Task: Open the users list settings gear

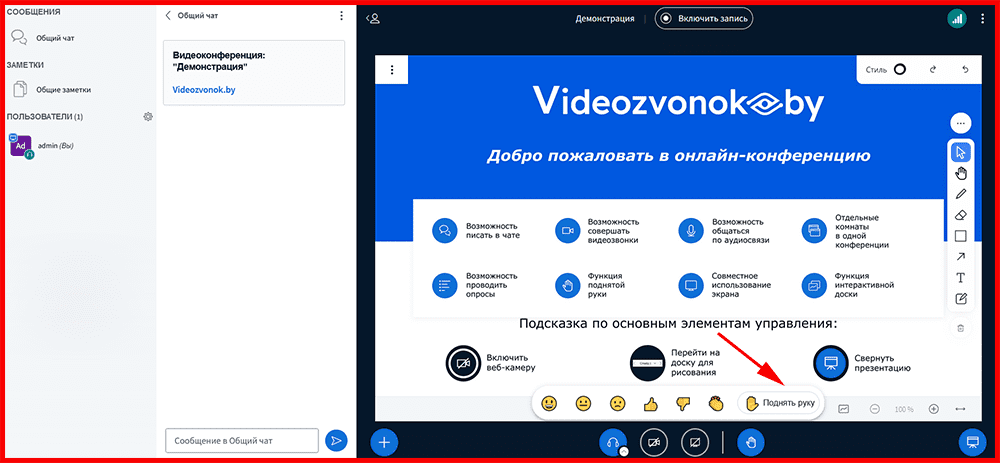Action: pyautogui.click(x=148, y=117)
